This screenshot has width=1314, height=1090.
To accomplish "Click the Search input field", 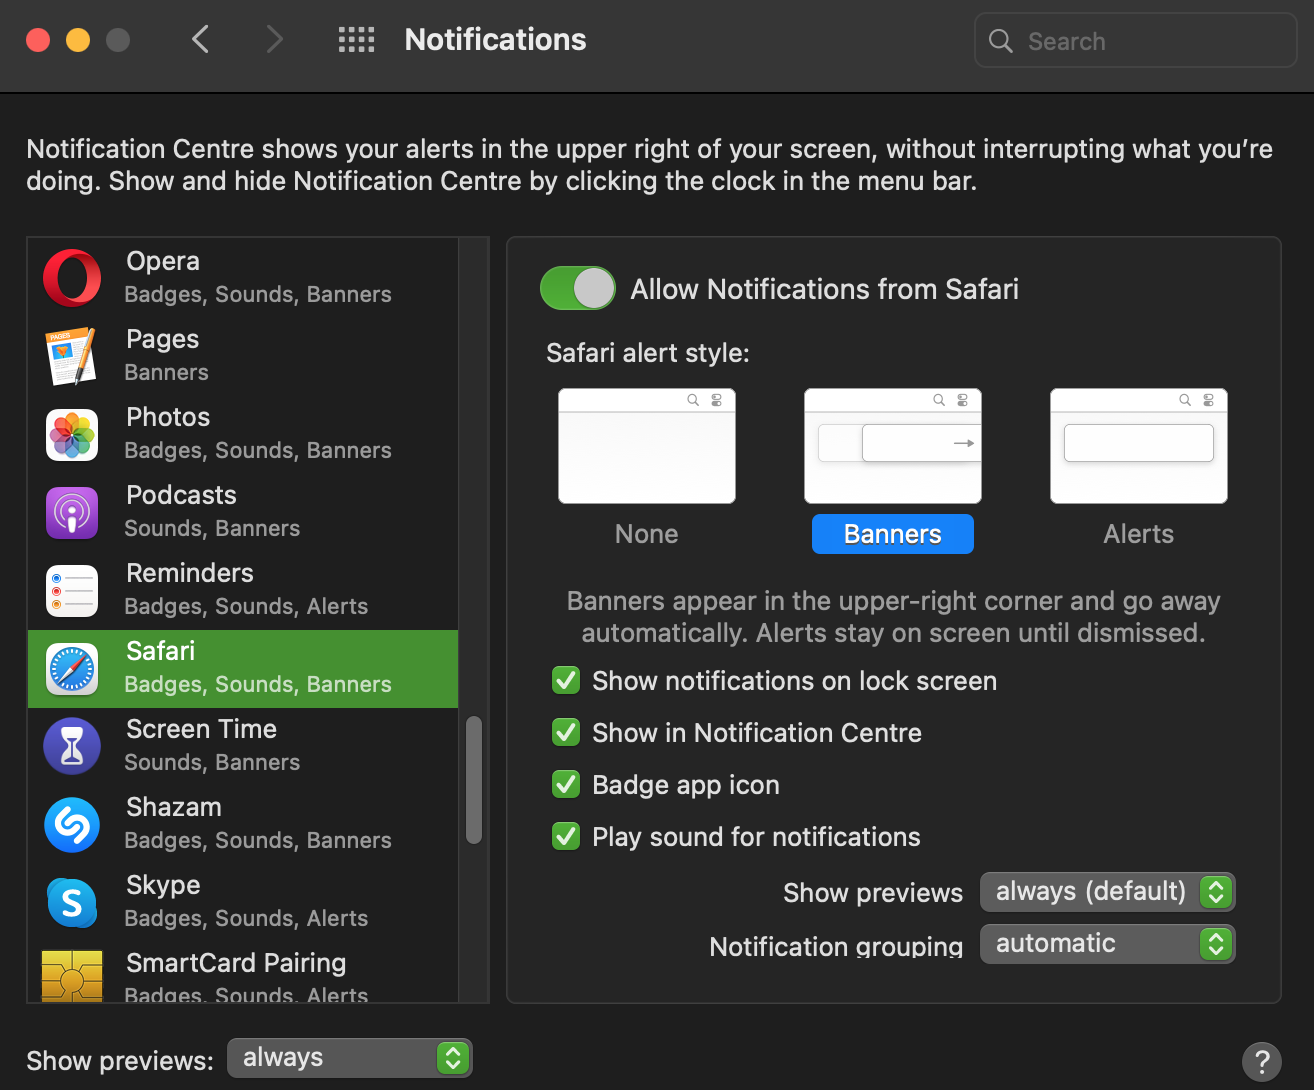I will tap(1136, 41).
